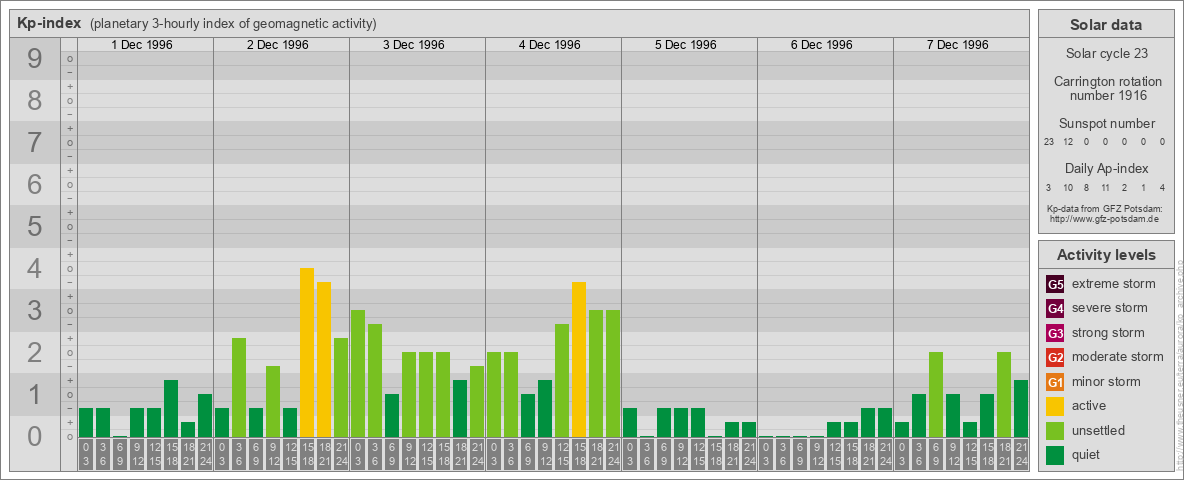Click Daily Ap-index value 10
Image resolution: width=1184 pixels, height=480 pixels.
click(1068, 187)
